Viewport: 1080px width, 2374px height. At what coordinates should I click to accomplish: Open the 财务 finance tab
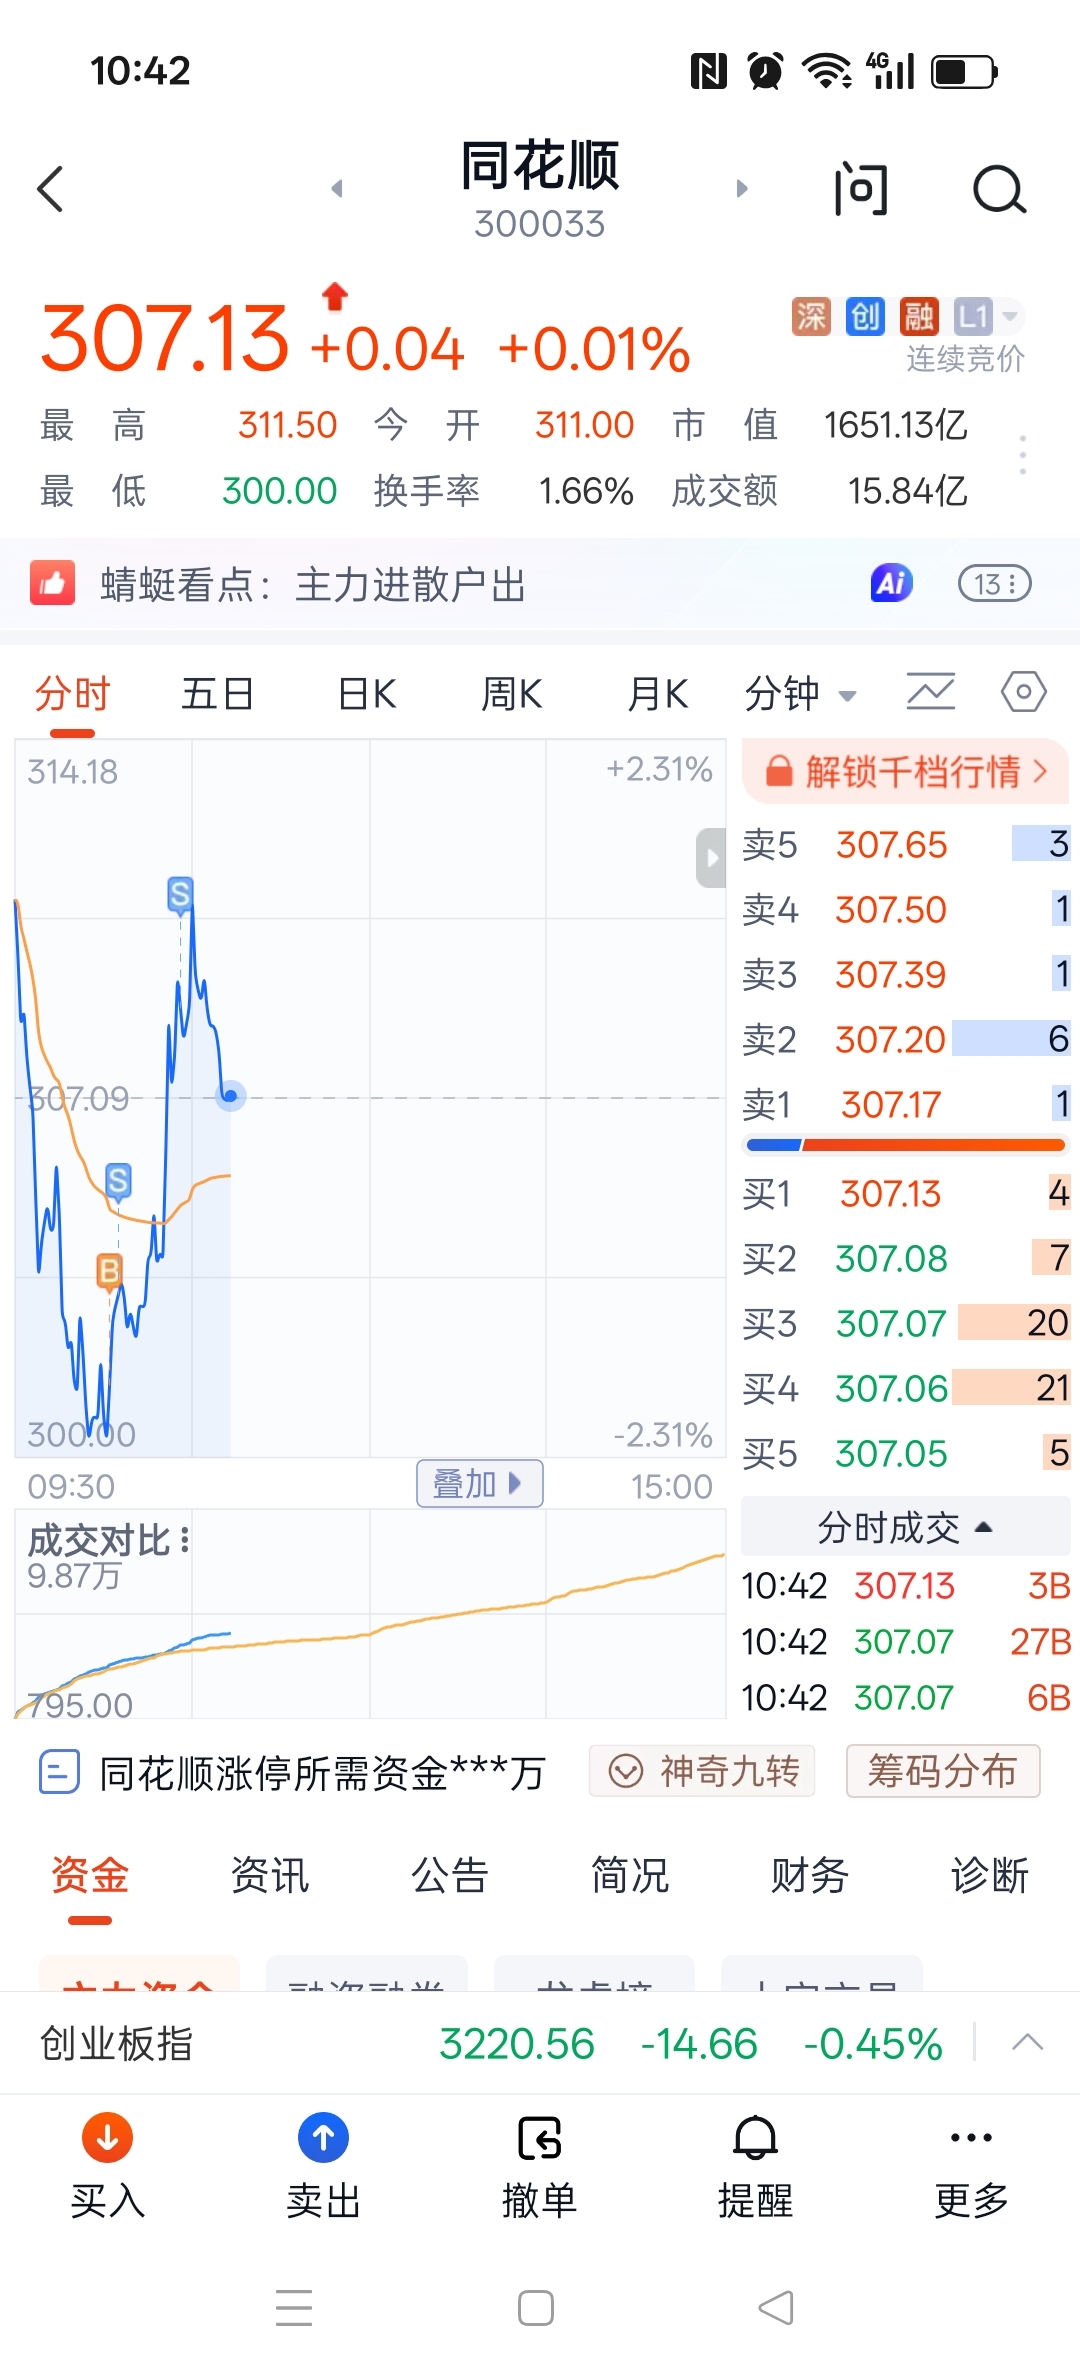pyautogui.click(x=809, y=1875)
